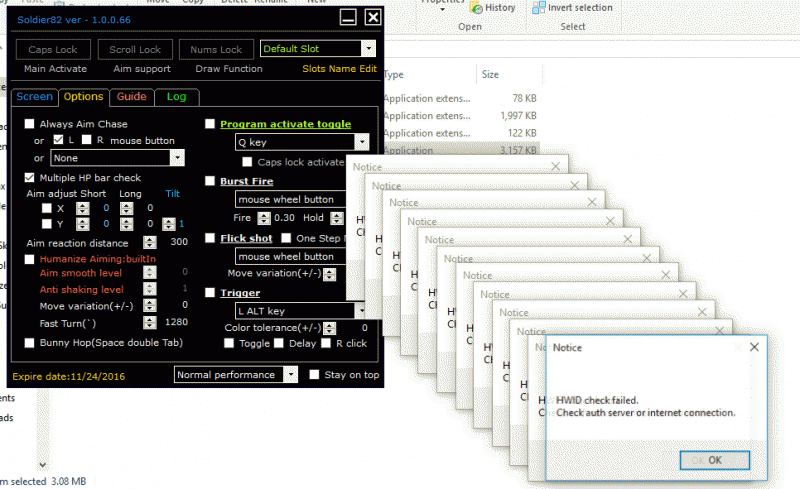Enable the Burst Fire checkbox
This screenshot has width=800, height=489.
[x=210, y=181]
